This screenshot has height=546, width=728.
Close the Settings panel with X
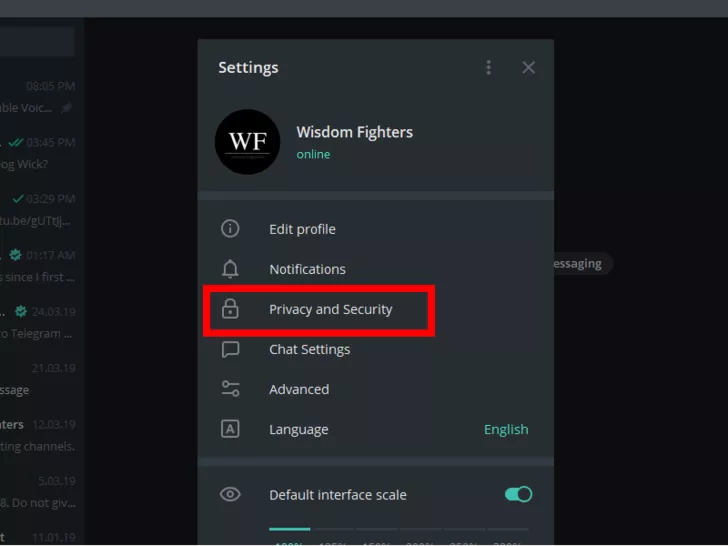pos(528,68)
